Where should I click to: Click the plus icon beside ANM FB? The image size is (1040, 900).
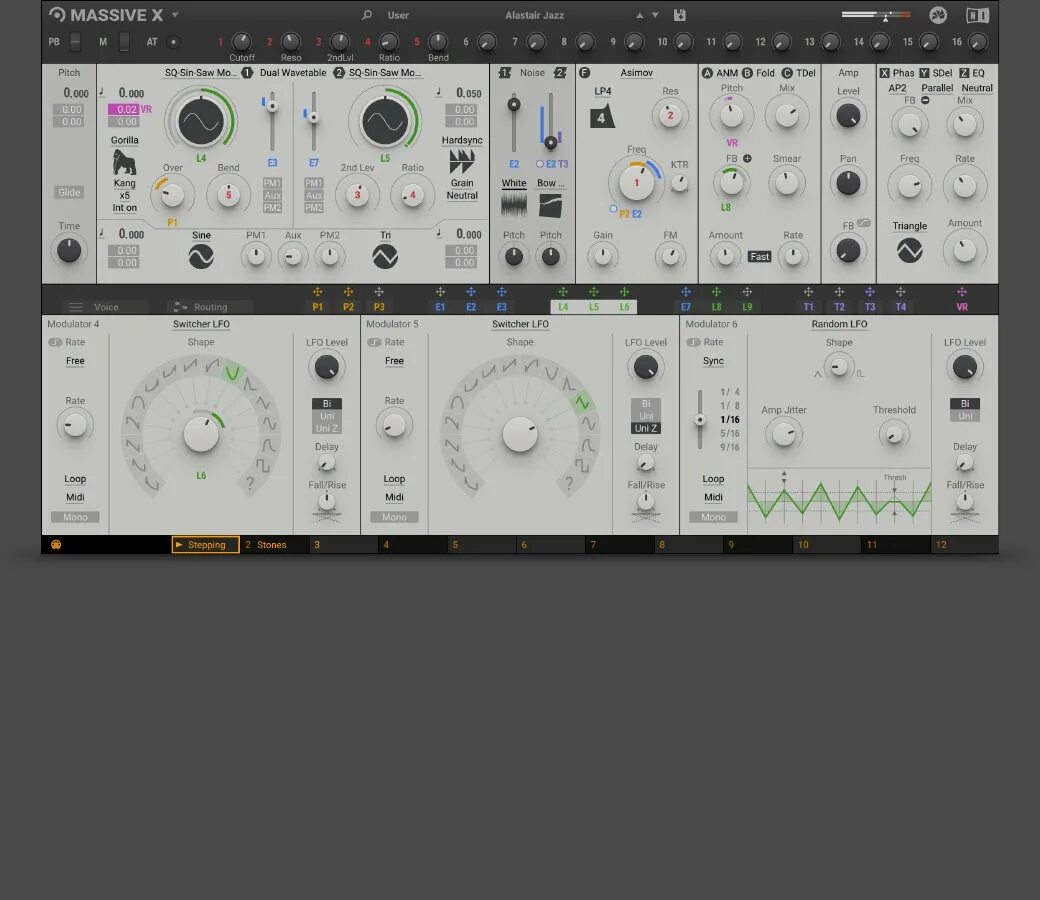click(747, 159)
